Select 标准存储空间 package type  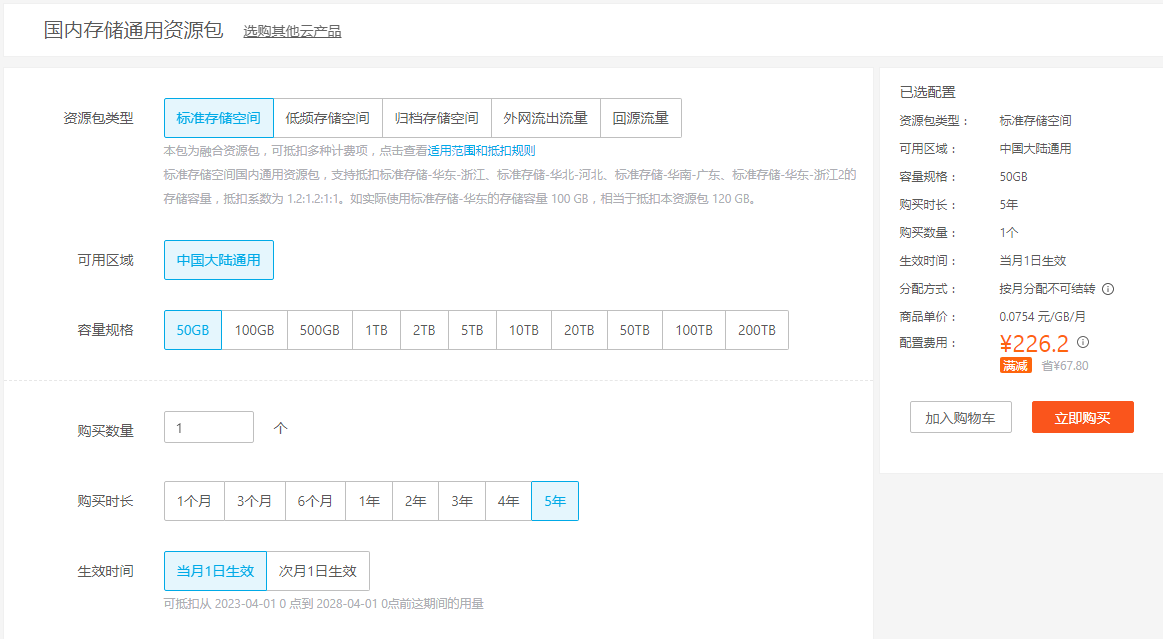[218, 118]
